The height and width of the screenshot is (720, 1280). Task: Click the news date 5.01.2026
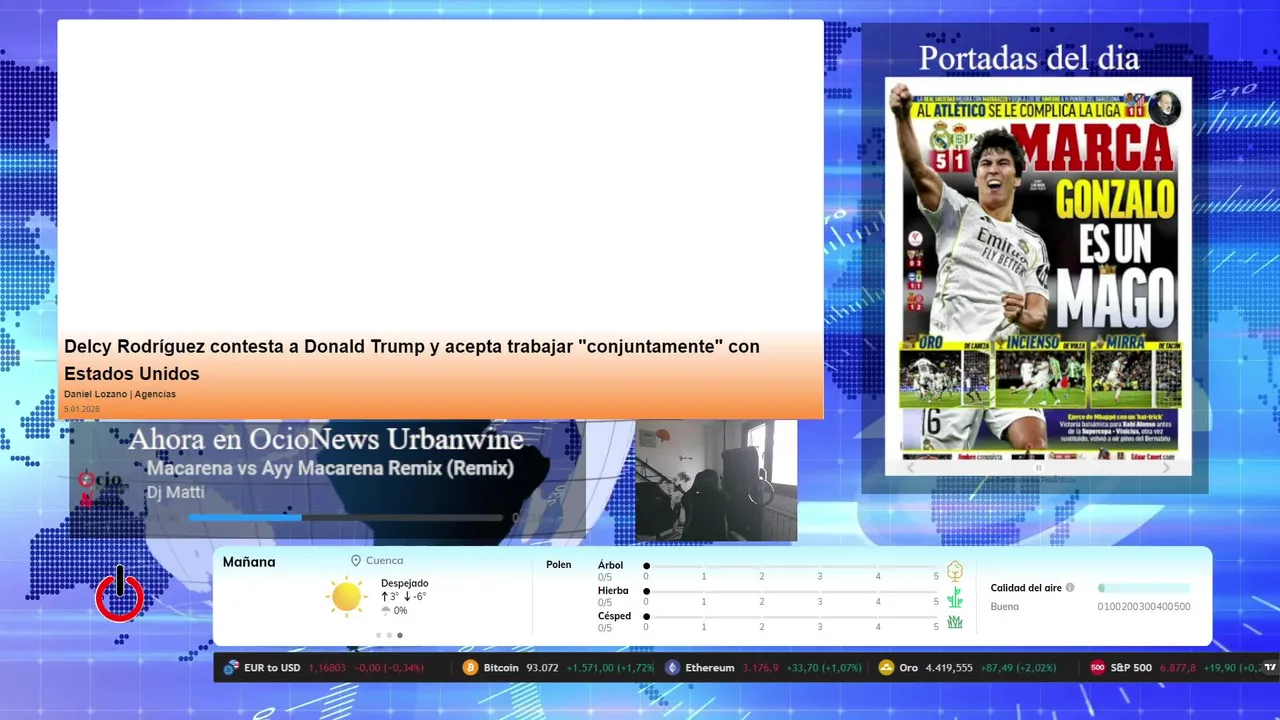coord(82,409)
